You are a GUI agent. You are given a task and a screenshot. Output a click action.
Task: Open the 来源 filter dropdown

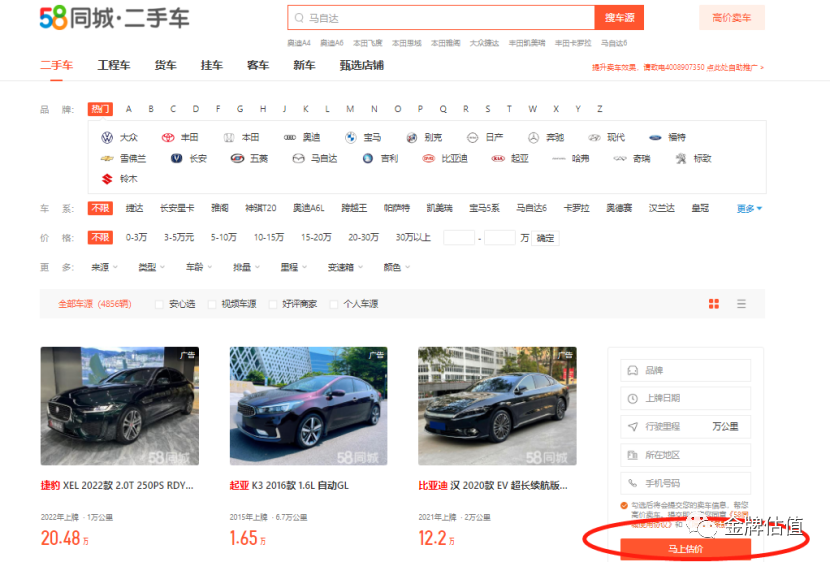104,267
